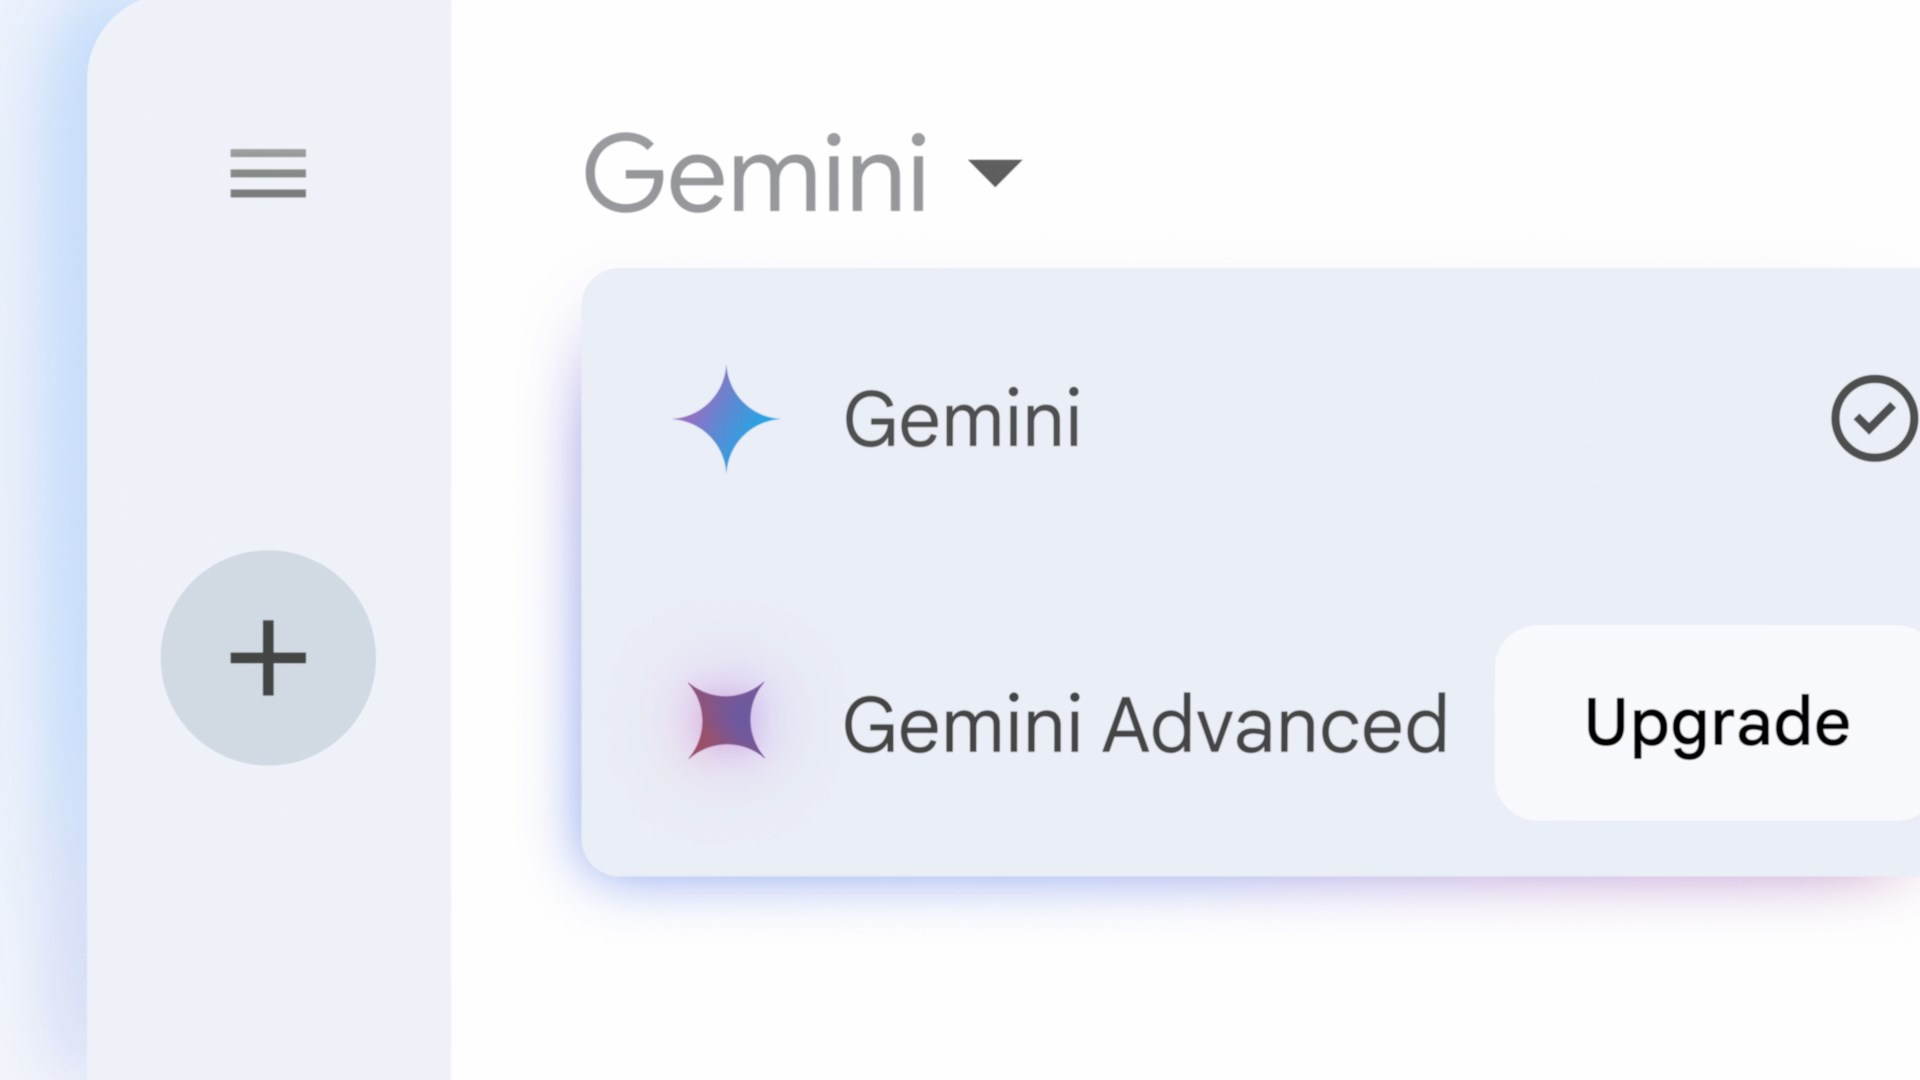The image size is (1920, 1080).
Task: Toggle the selected Gemini model checkmark
Action: coord(1873,418)
